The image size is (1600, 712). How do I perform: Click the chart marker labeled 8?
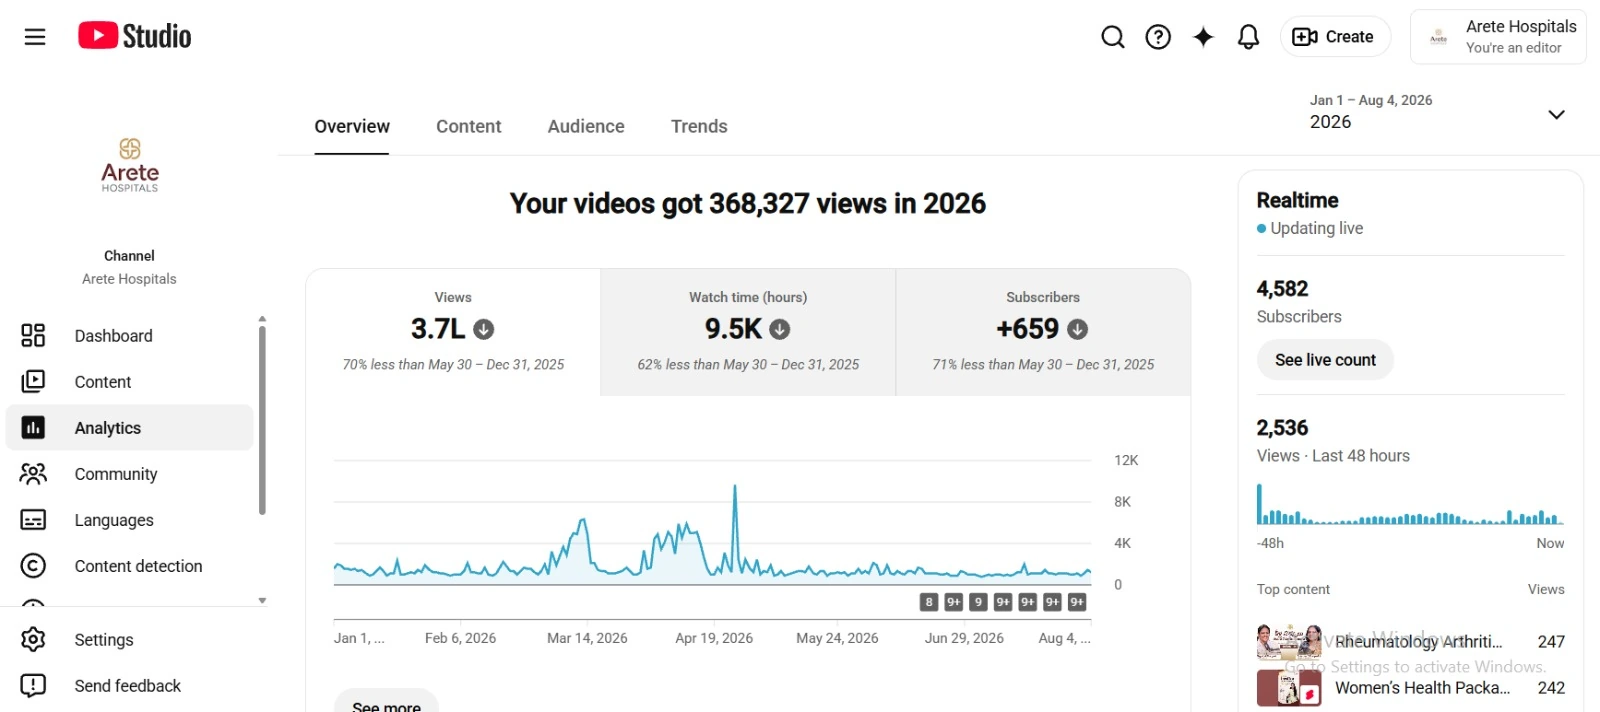coord(929,602)
